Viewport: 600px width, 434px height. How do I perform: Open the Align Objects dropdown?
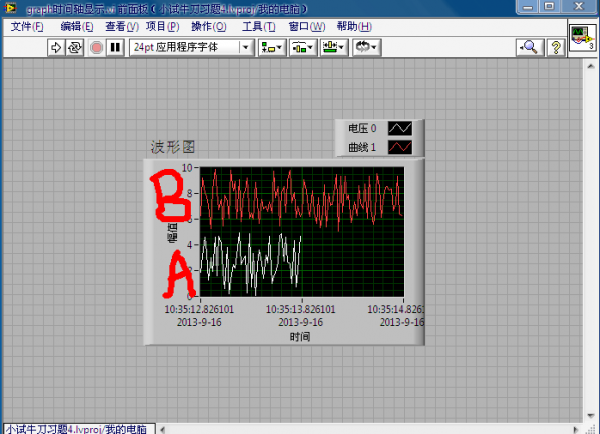tap(272, 47)
